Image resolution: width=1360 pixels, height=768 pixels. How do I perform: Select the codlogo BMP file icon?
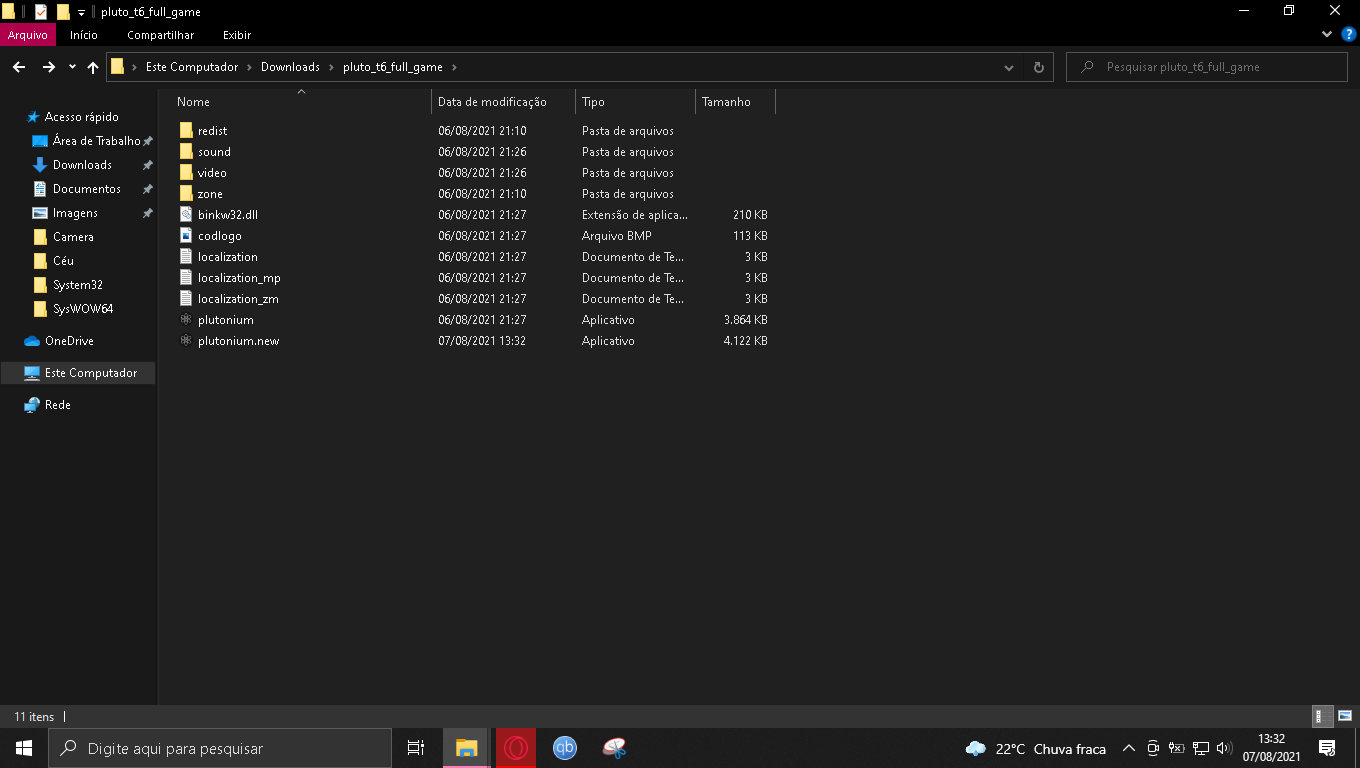point(186,236)
